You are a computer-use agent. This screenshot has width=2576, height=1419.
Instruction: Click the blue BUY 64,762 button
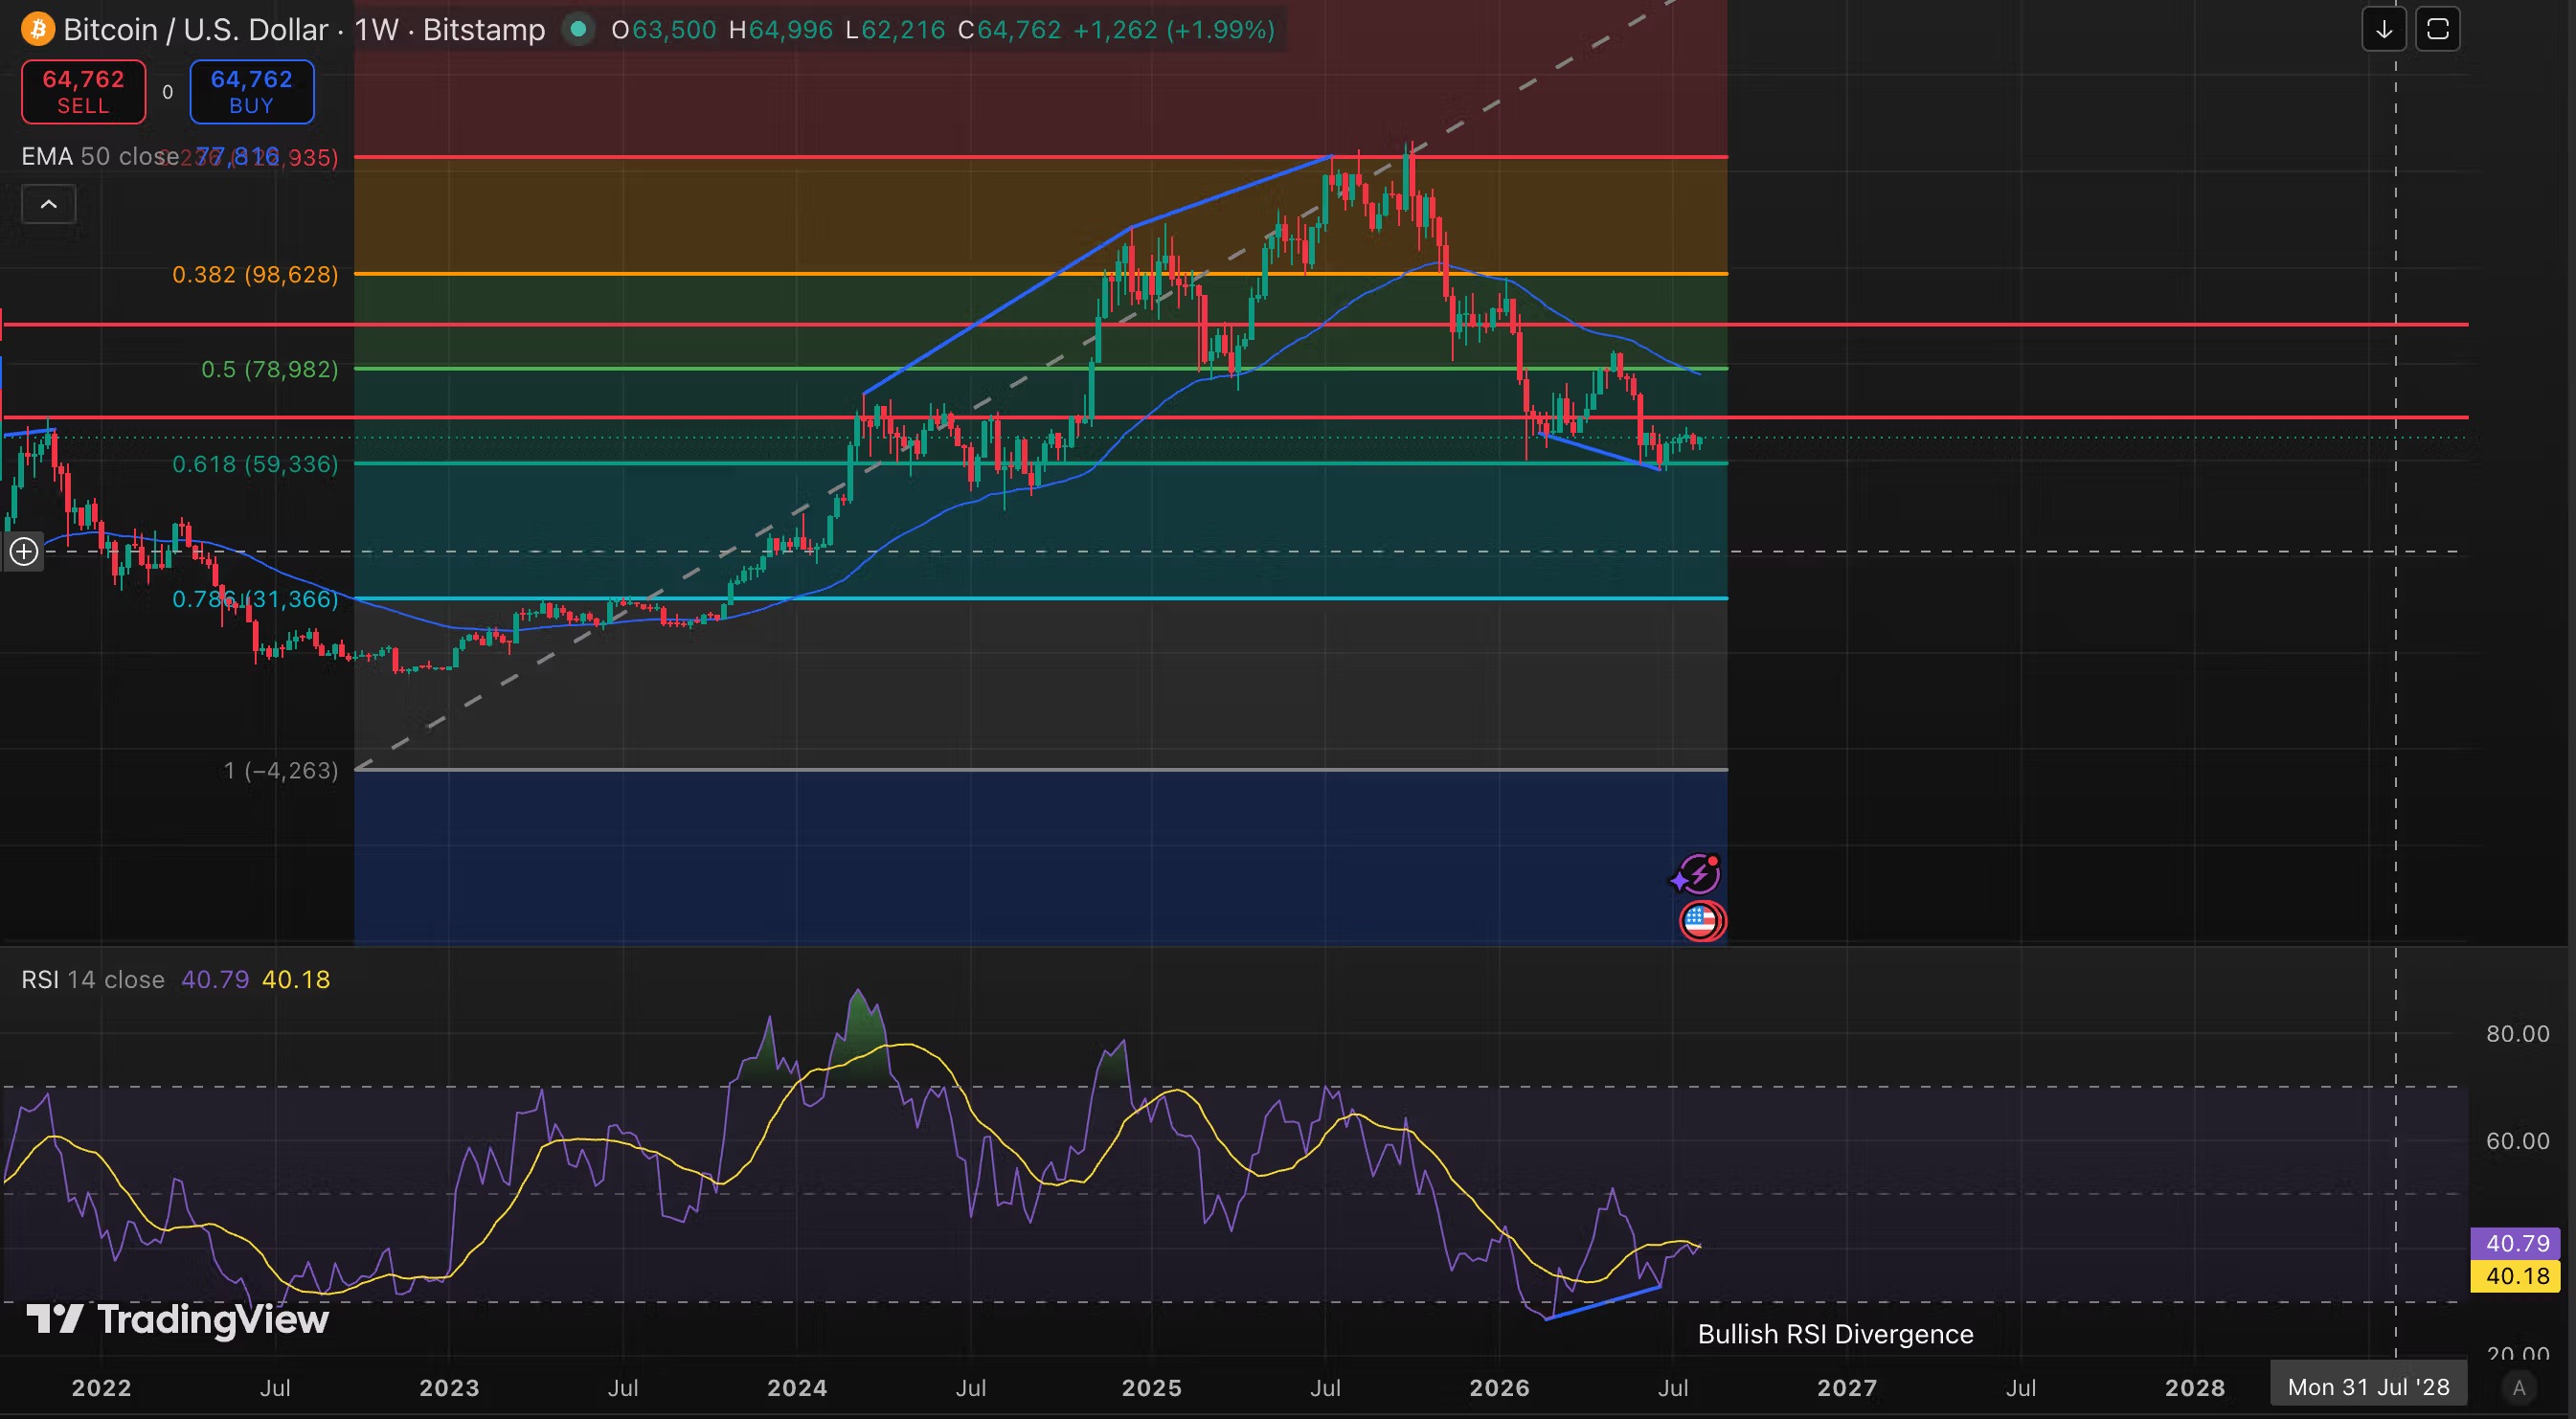point(252,92)
